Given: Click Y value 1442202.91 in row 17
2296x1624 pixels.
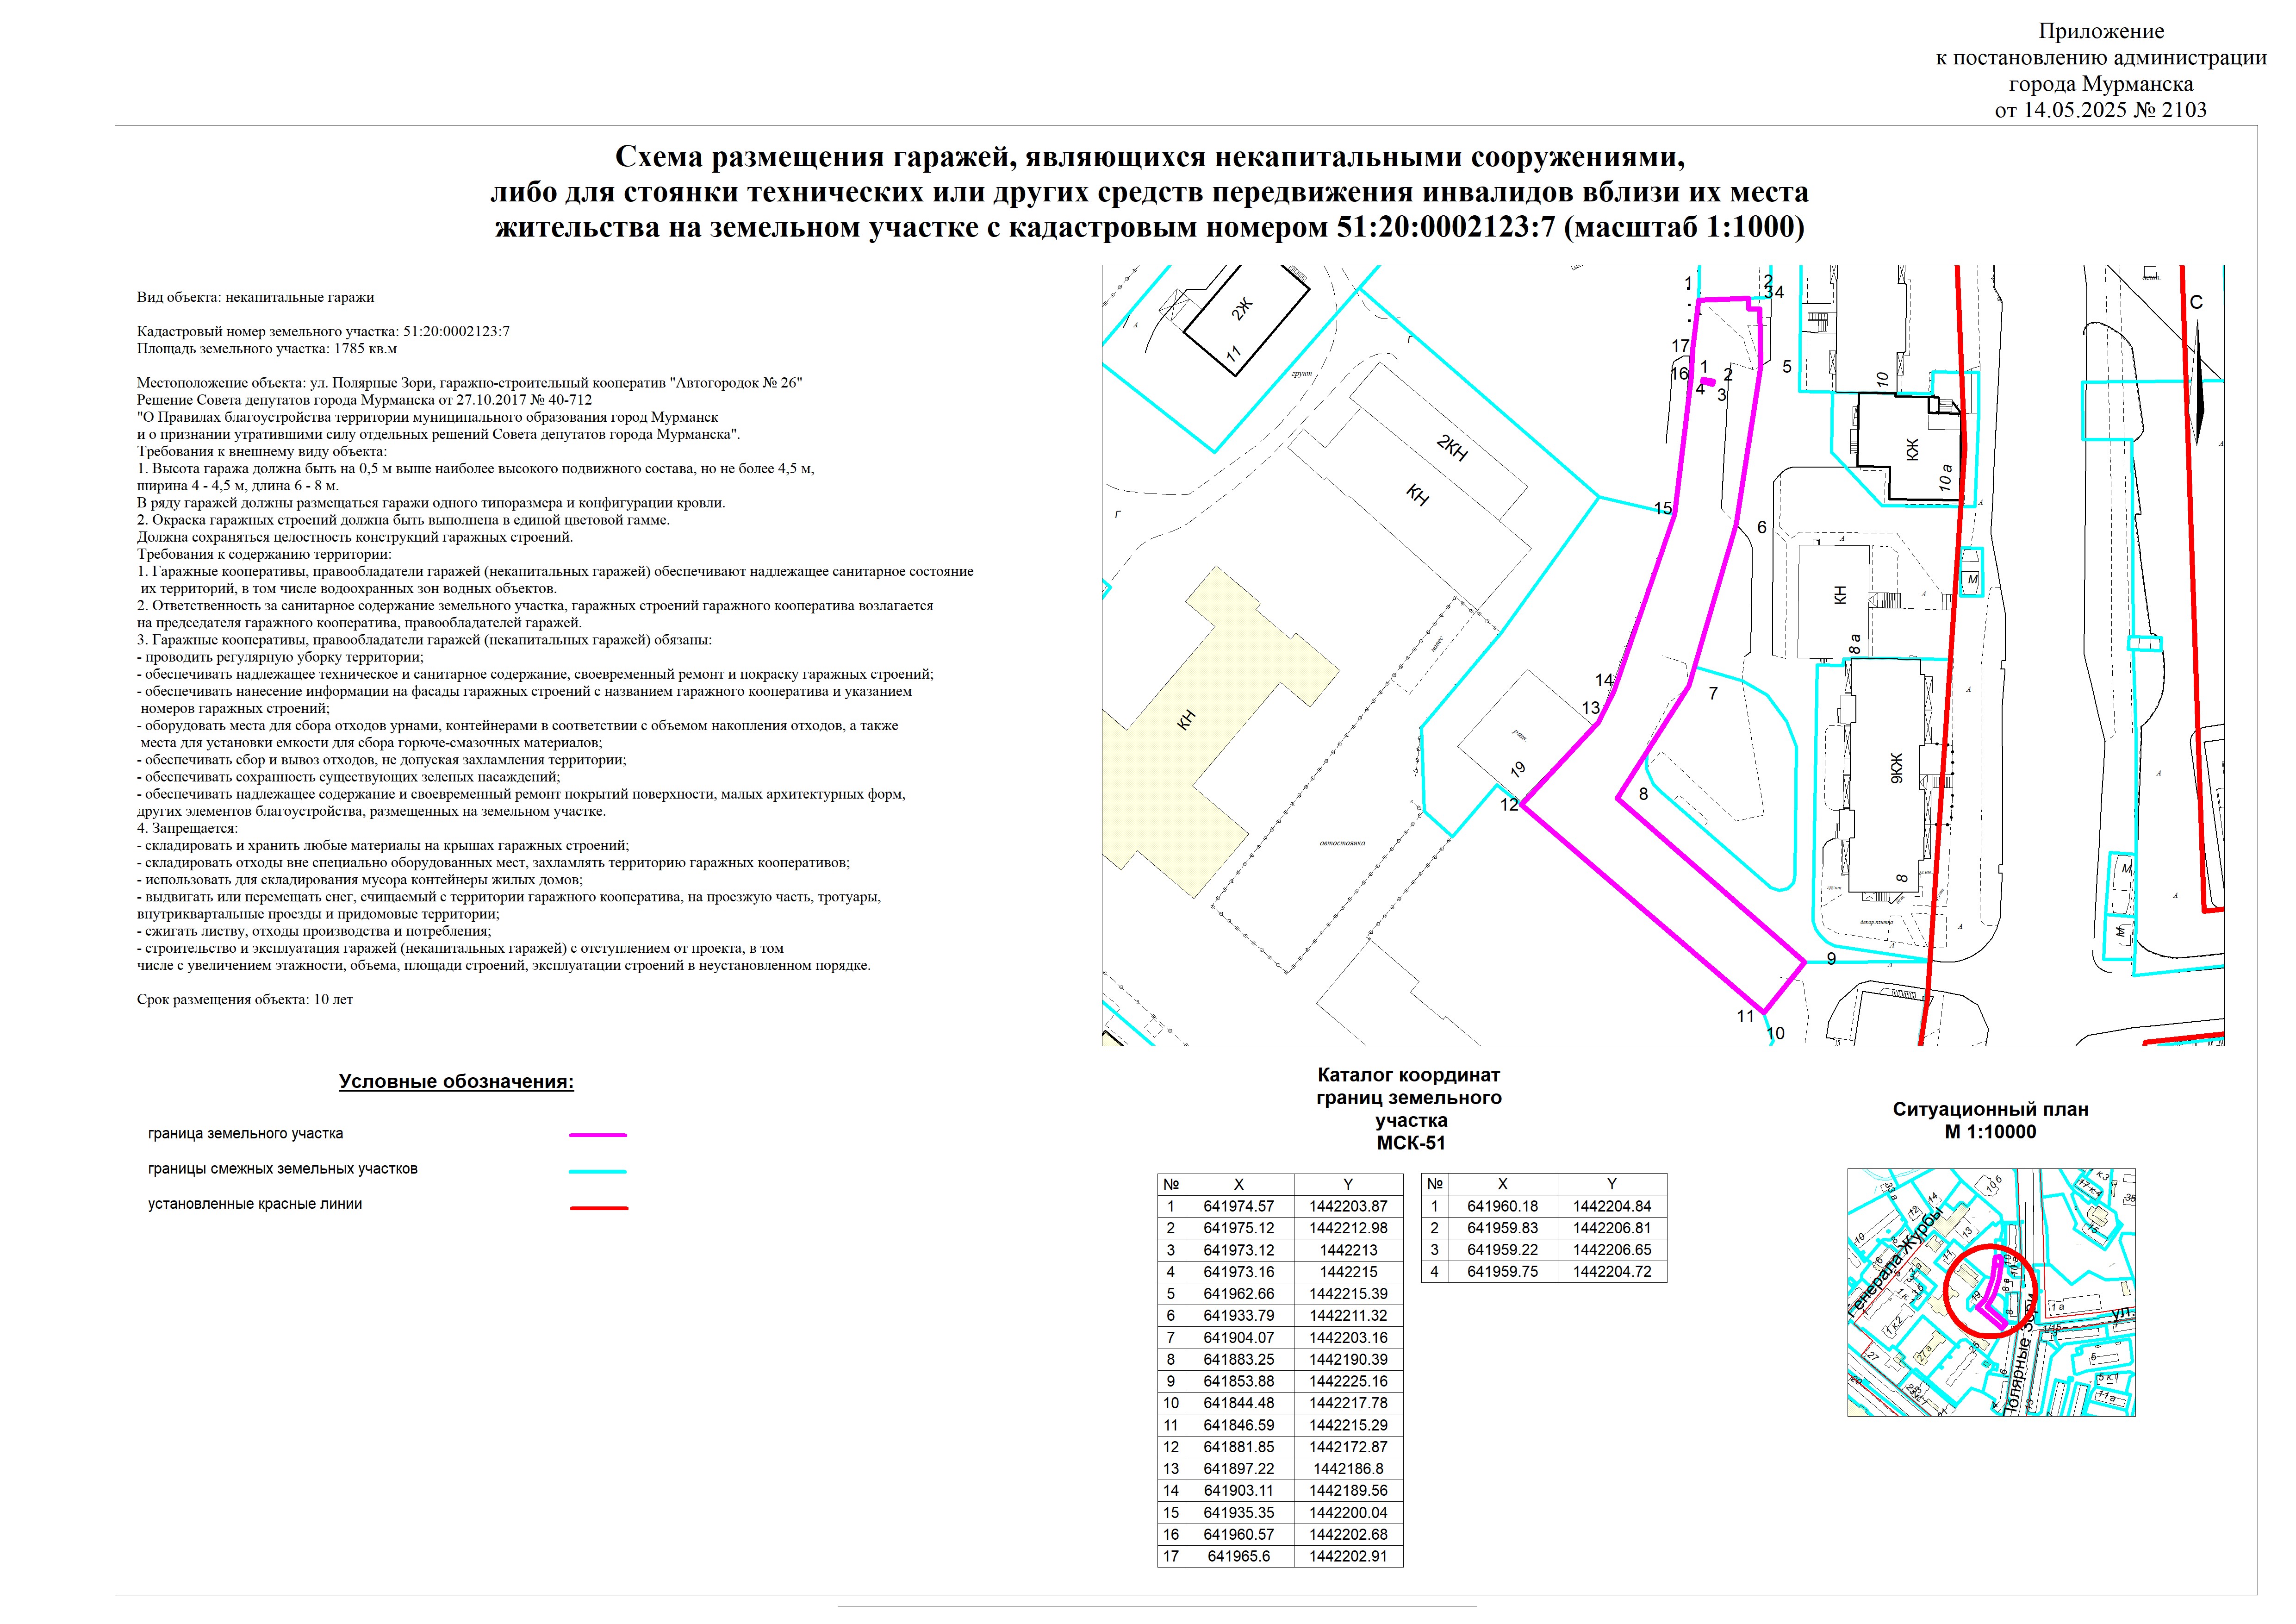Looking at the screenshot, I should tap(1348, 1556).
